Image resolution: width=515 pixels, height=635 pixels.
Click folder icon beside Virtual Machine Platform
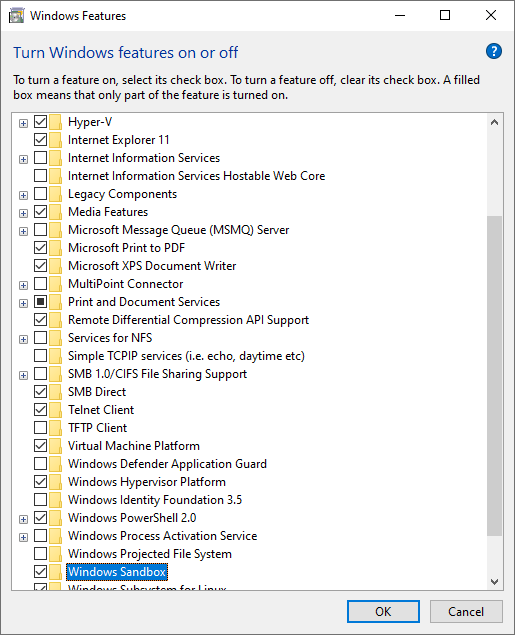click(x=55, y=446)
